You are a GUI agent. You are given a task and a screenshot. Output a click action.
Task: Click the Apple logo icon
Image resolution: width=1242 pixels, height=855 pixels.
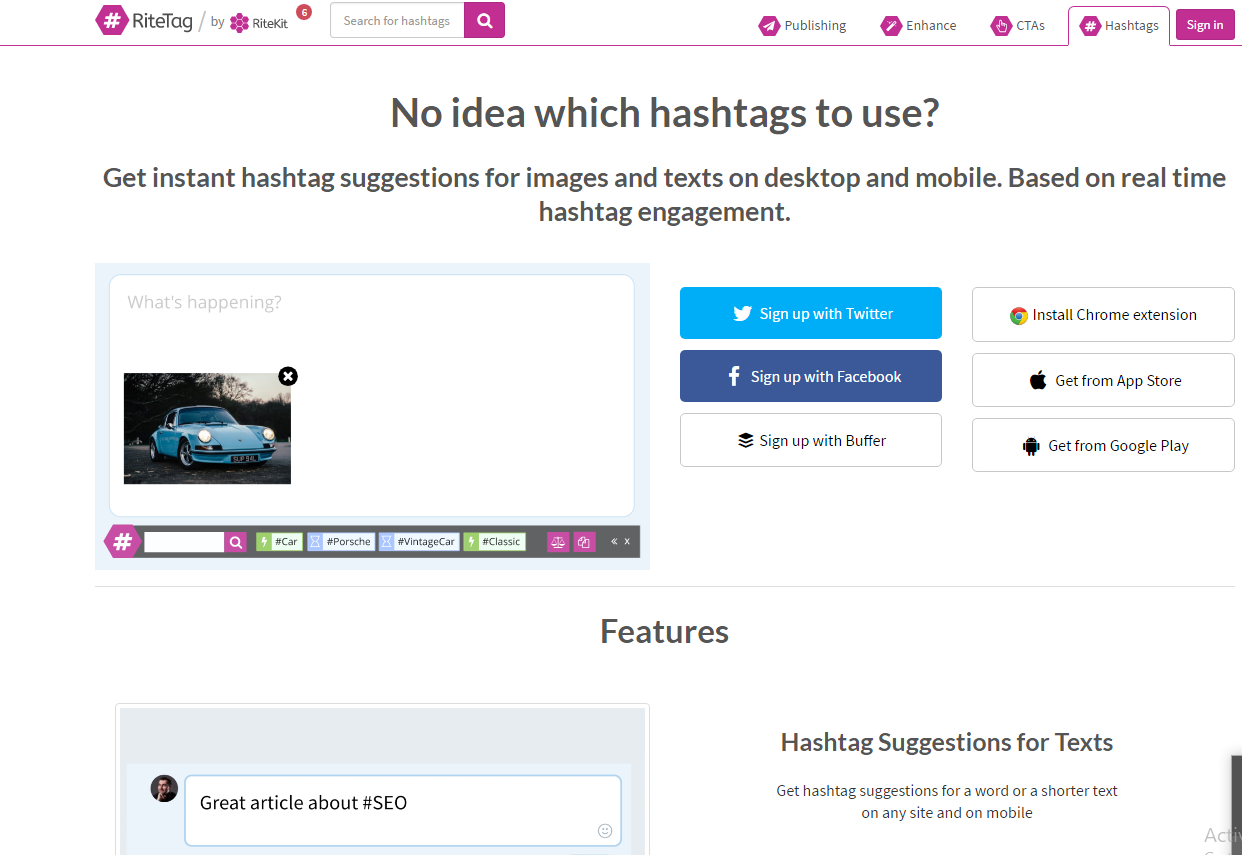tap(1038, 380)
